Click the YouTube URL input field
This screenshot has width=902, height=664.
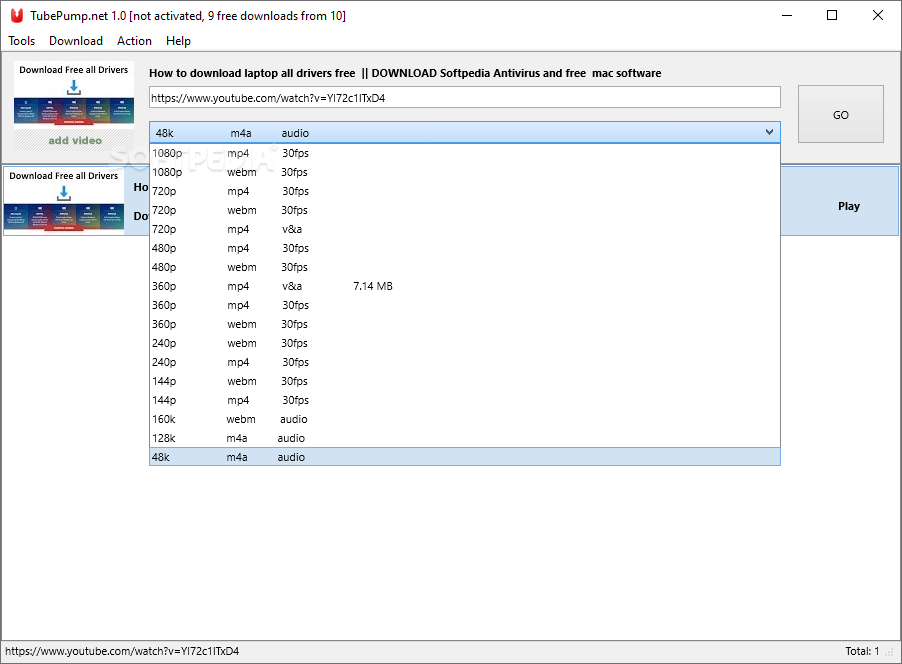pyautogui.click(x=465, y=98)
